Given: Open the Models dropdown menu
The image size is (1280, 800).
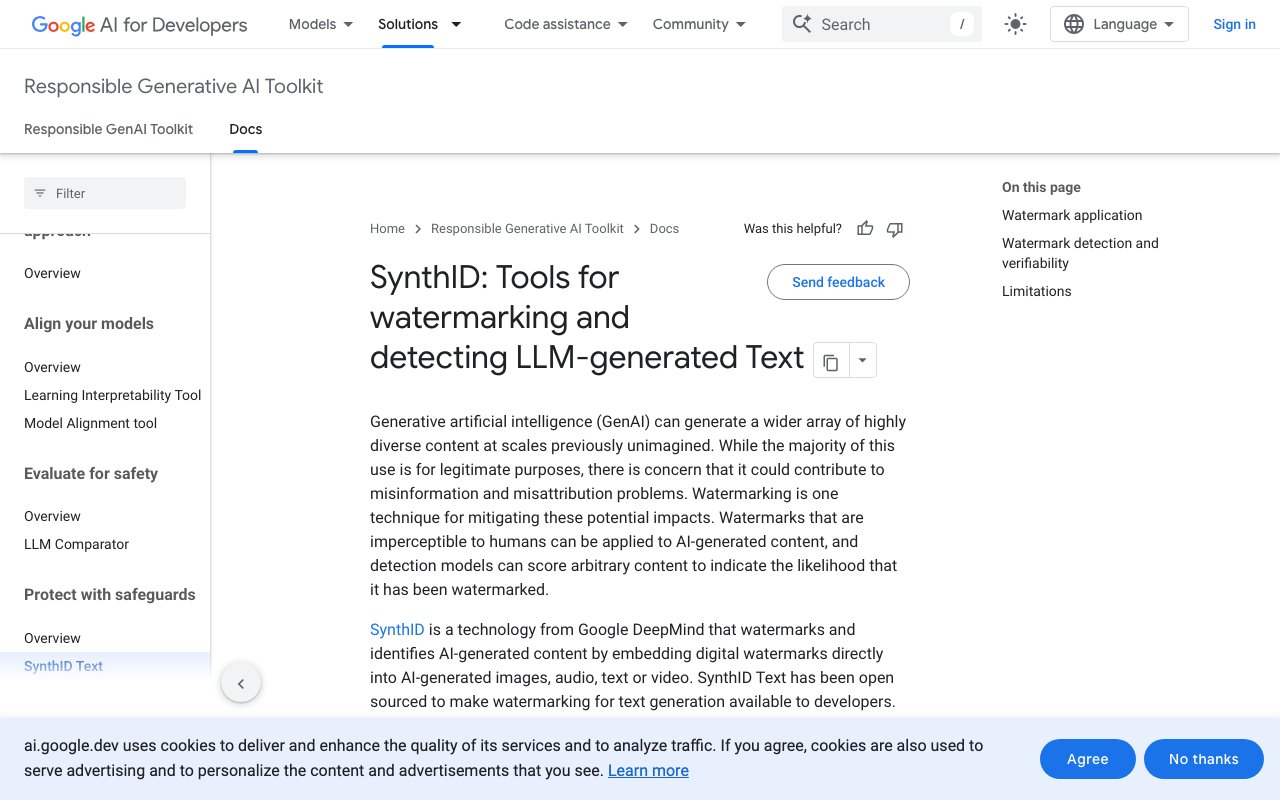Looking at the screenshot, I should click(x=320, y=24).
